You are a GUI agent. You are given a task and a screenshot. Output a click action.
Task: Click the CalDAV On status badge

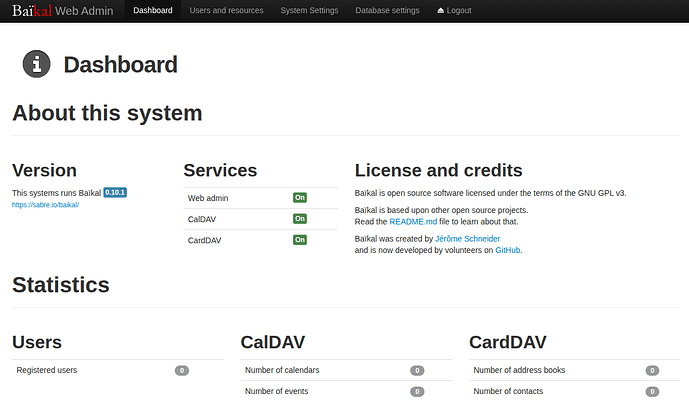point(299,219)
